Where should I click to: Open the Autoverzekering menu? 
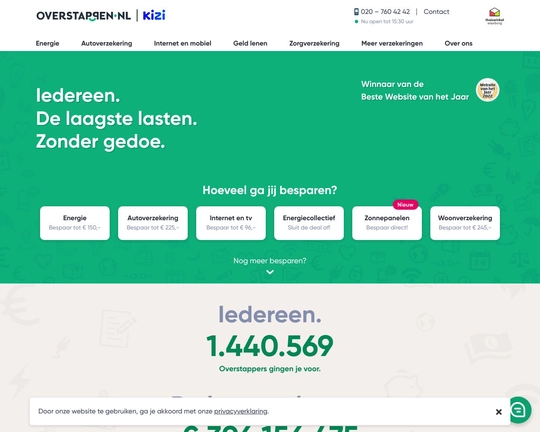point(107,43)
